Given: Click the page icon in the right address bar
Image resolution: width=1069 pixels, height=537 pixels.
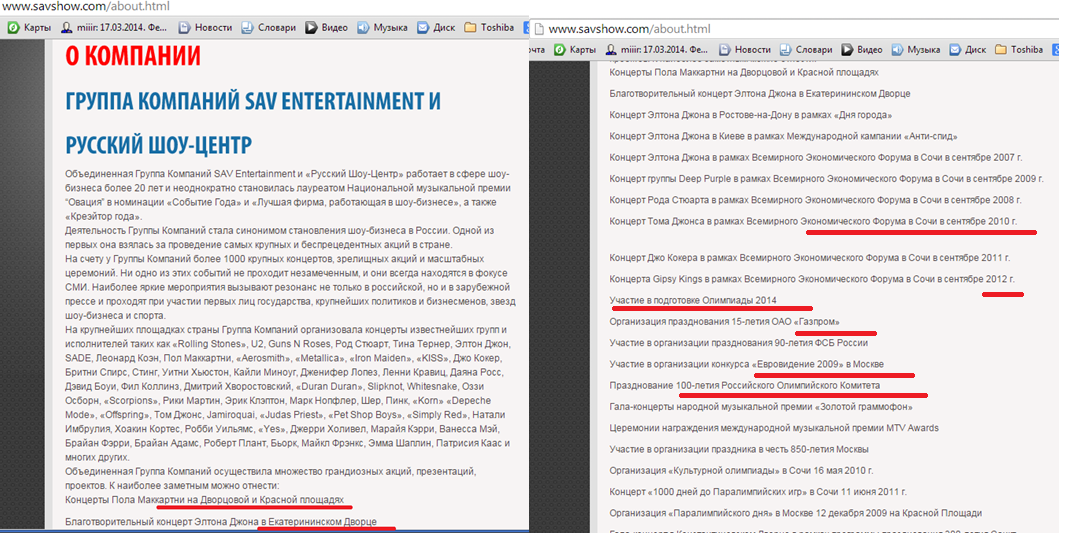Looking at the screenshot, I should pyautogui.click(x=537, y=30).
